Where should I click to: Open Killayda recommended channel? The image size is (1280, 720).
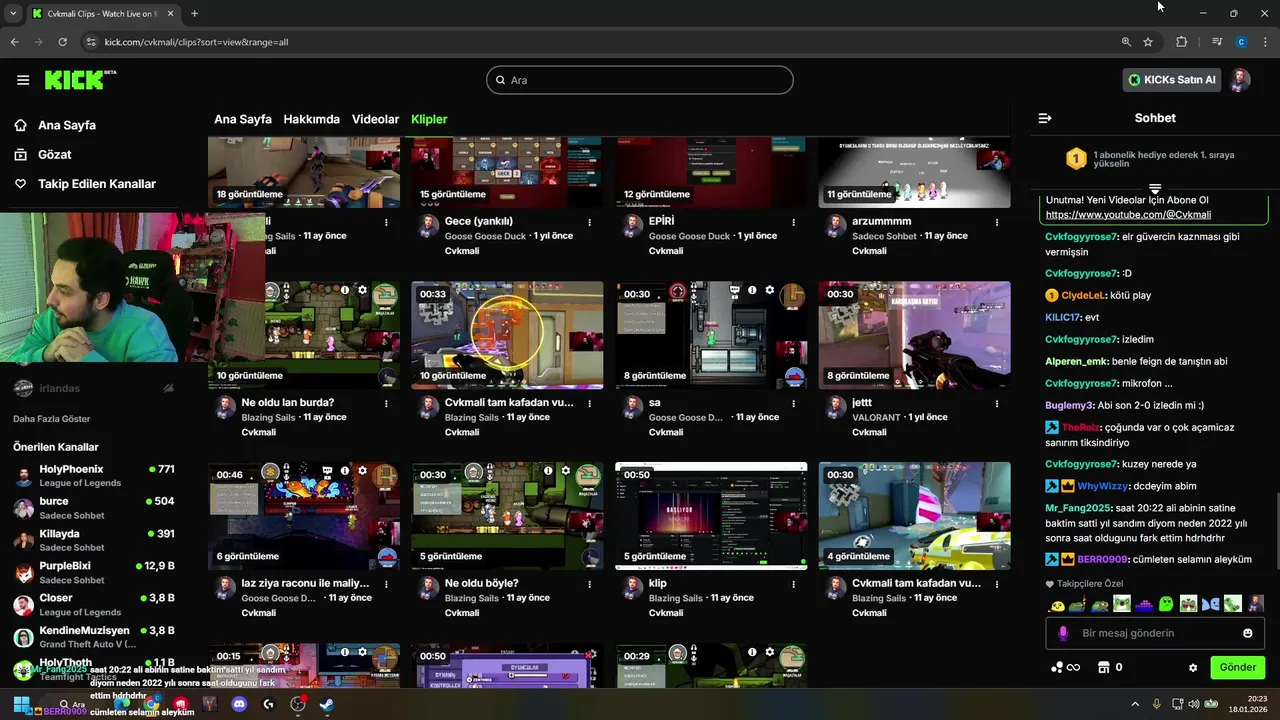pyautogui.click(x=95, y=540)
